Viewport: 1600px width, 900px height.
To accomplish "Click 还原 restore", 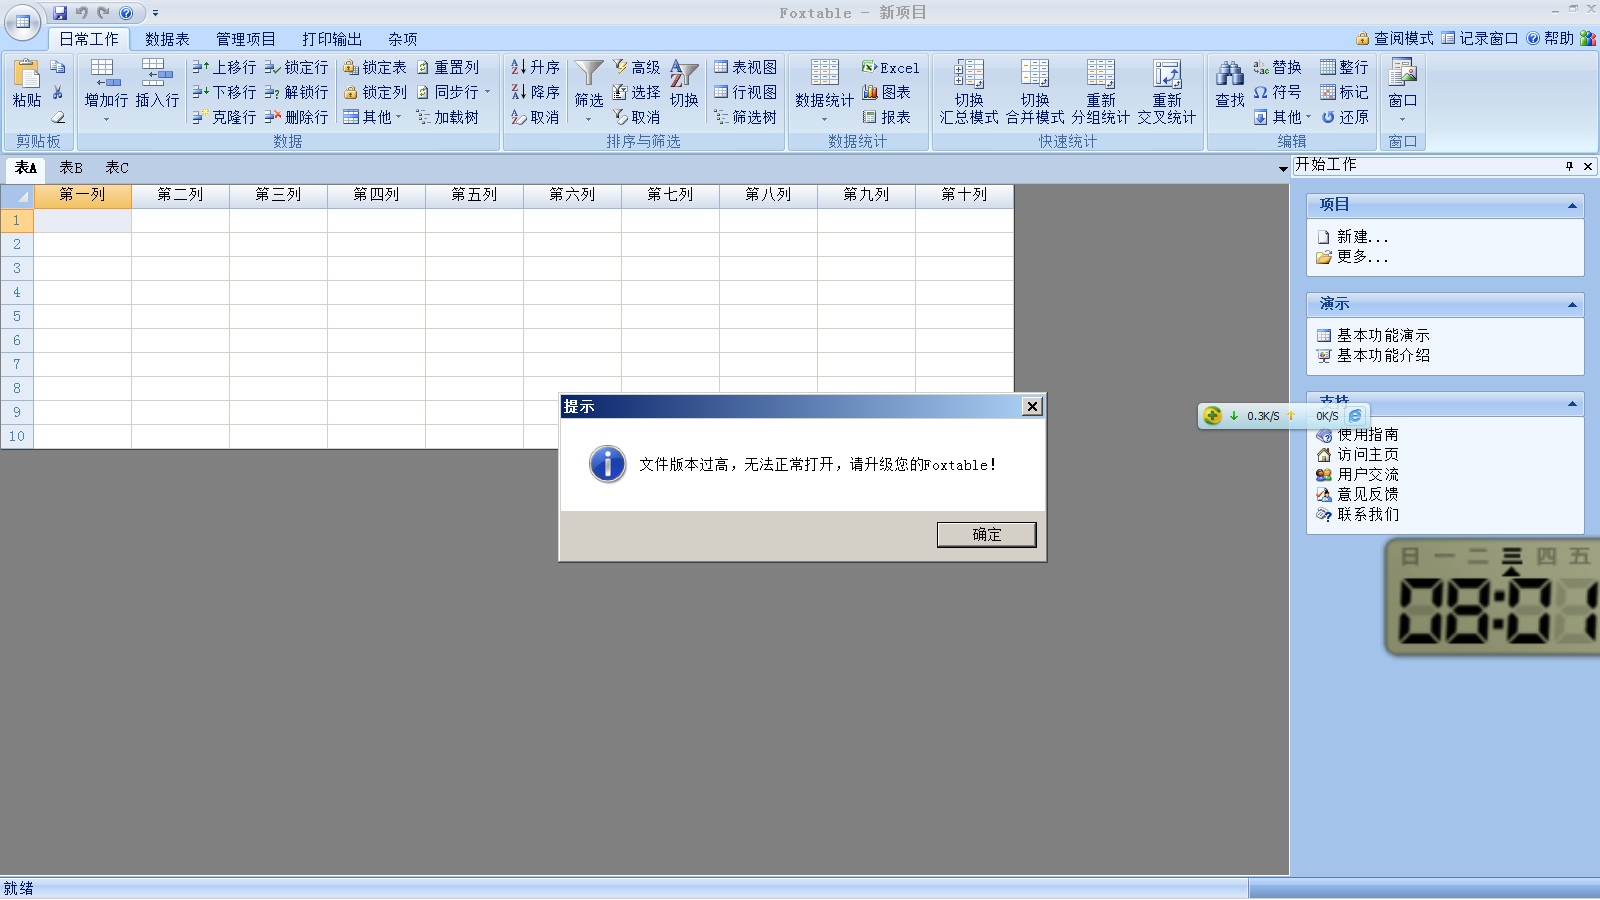I will click(x=1344, y=117).
